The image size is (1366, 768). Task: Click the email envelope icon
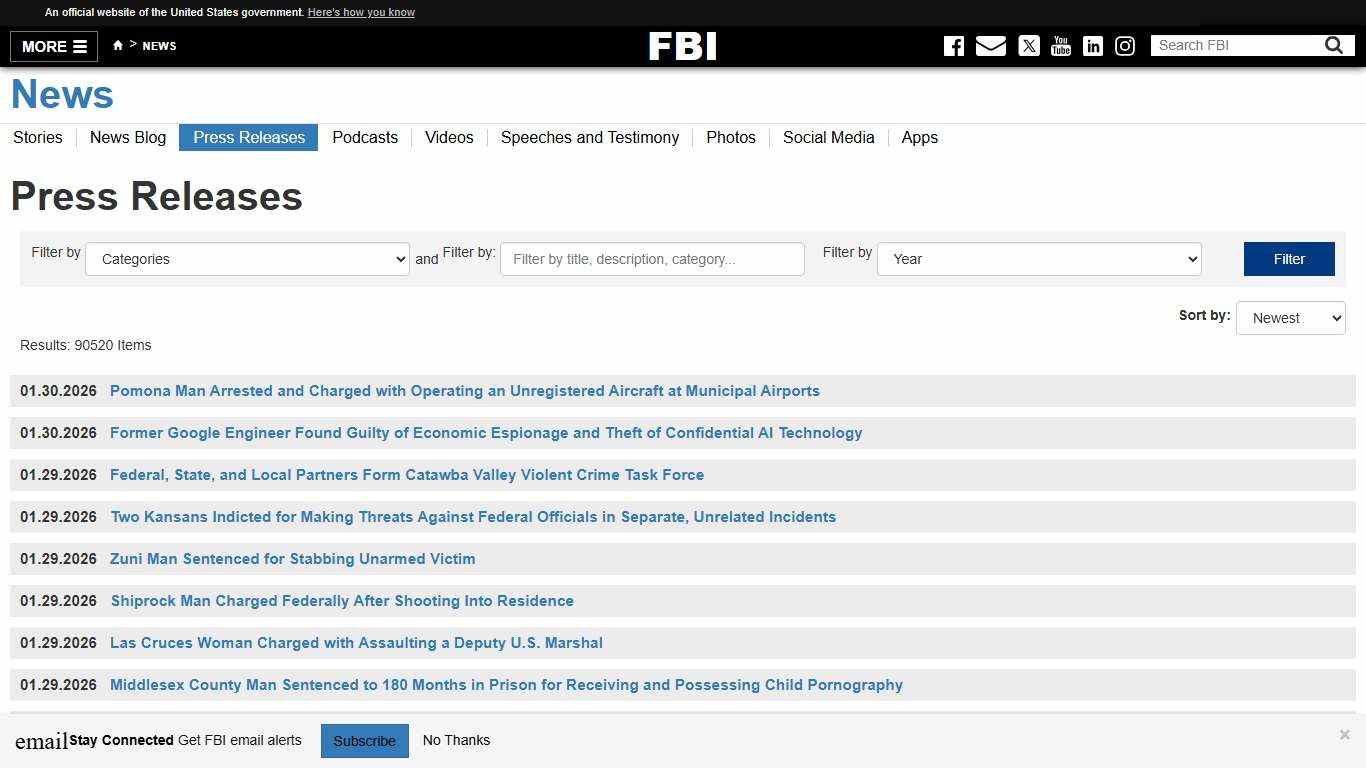pyautogui.click(x=990, y=46)
